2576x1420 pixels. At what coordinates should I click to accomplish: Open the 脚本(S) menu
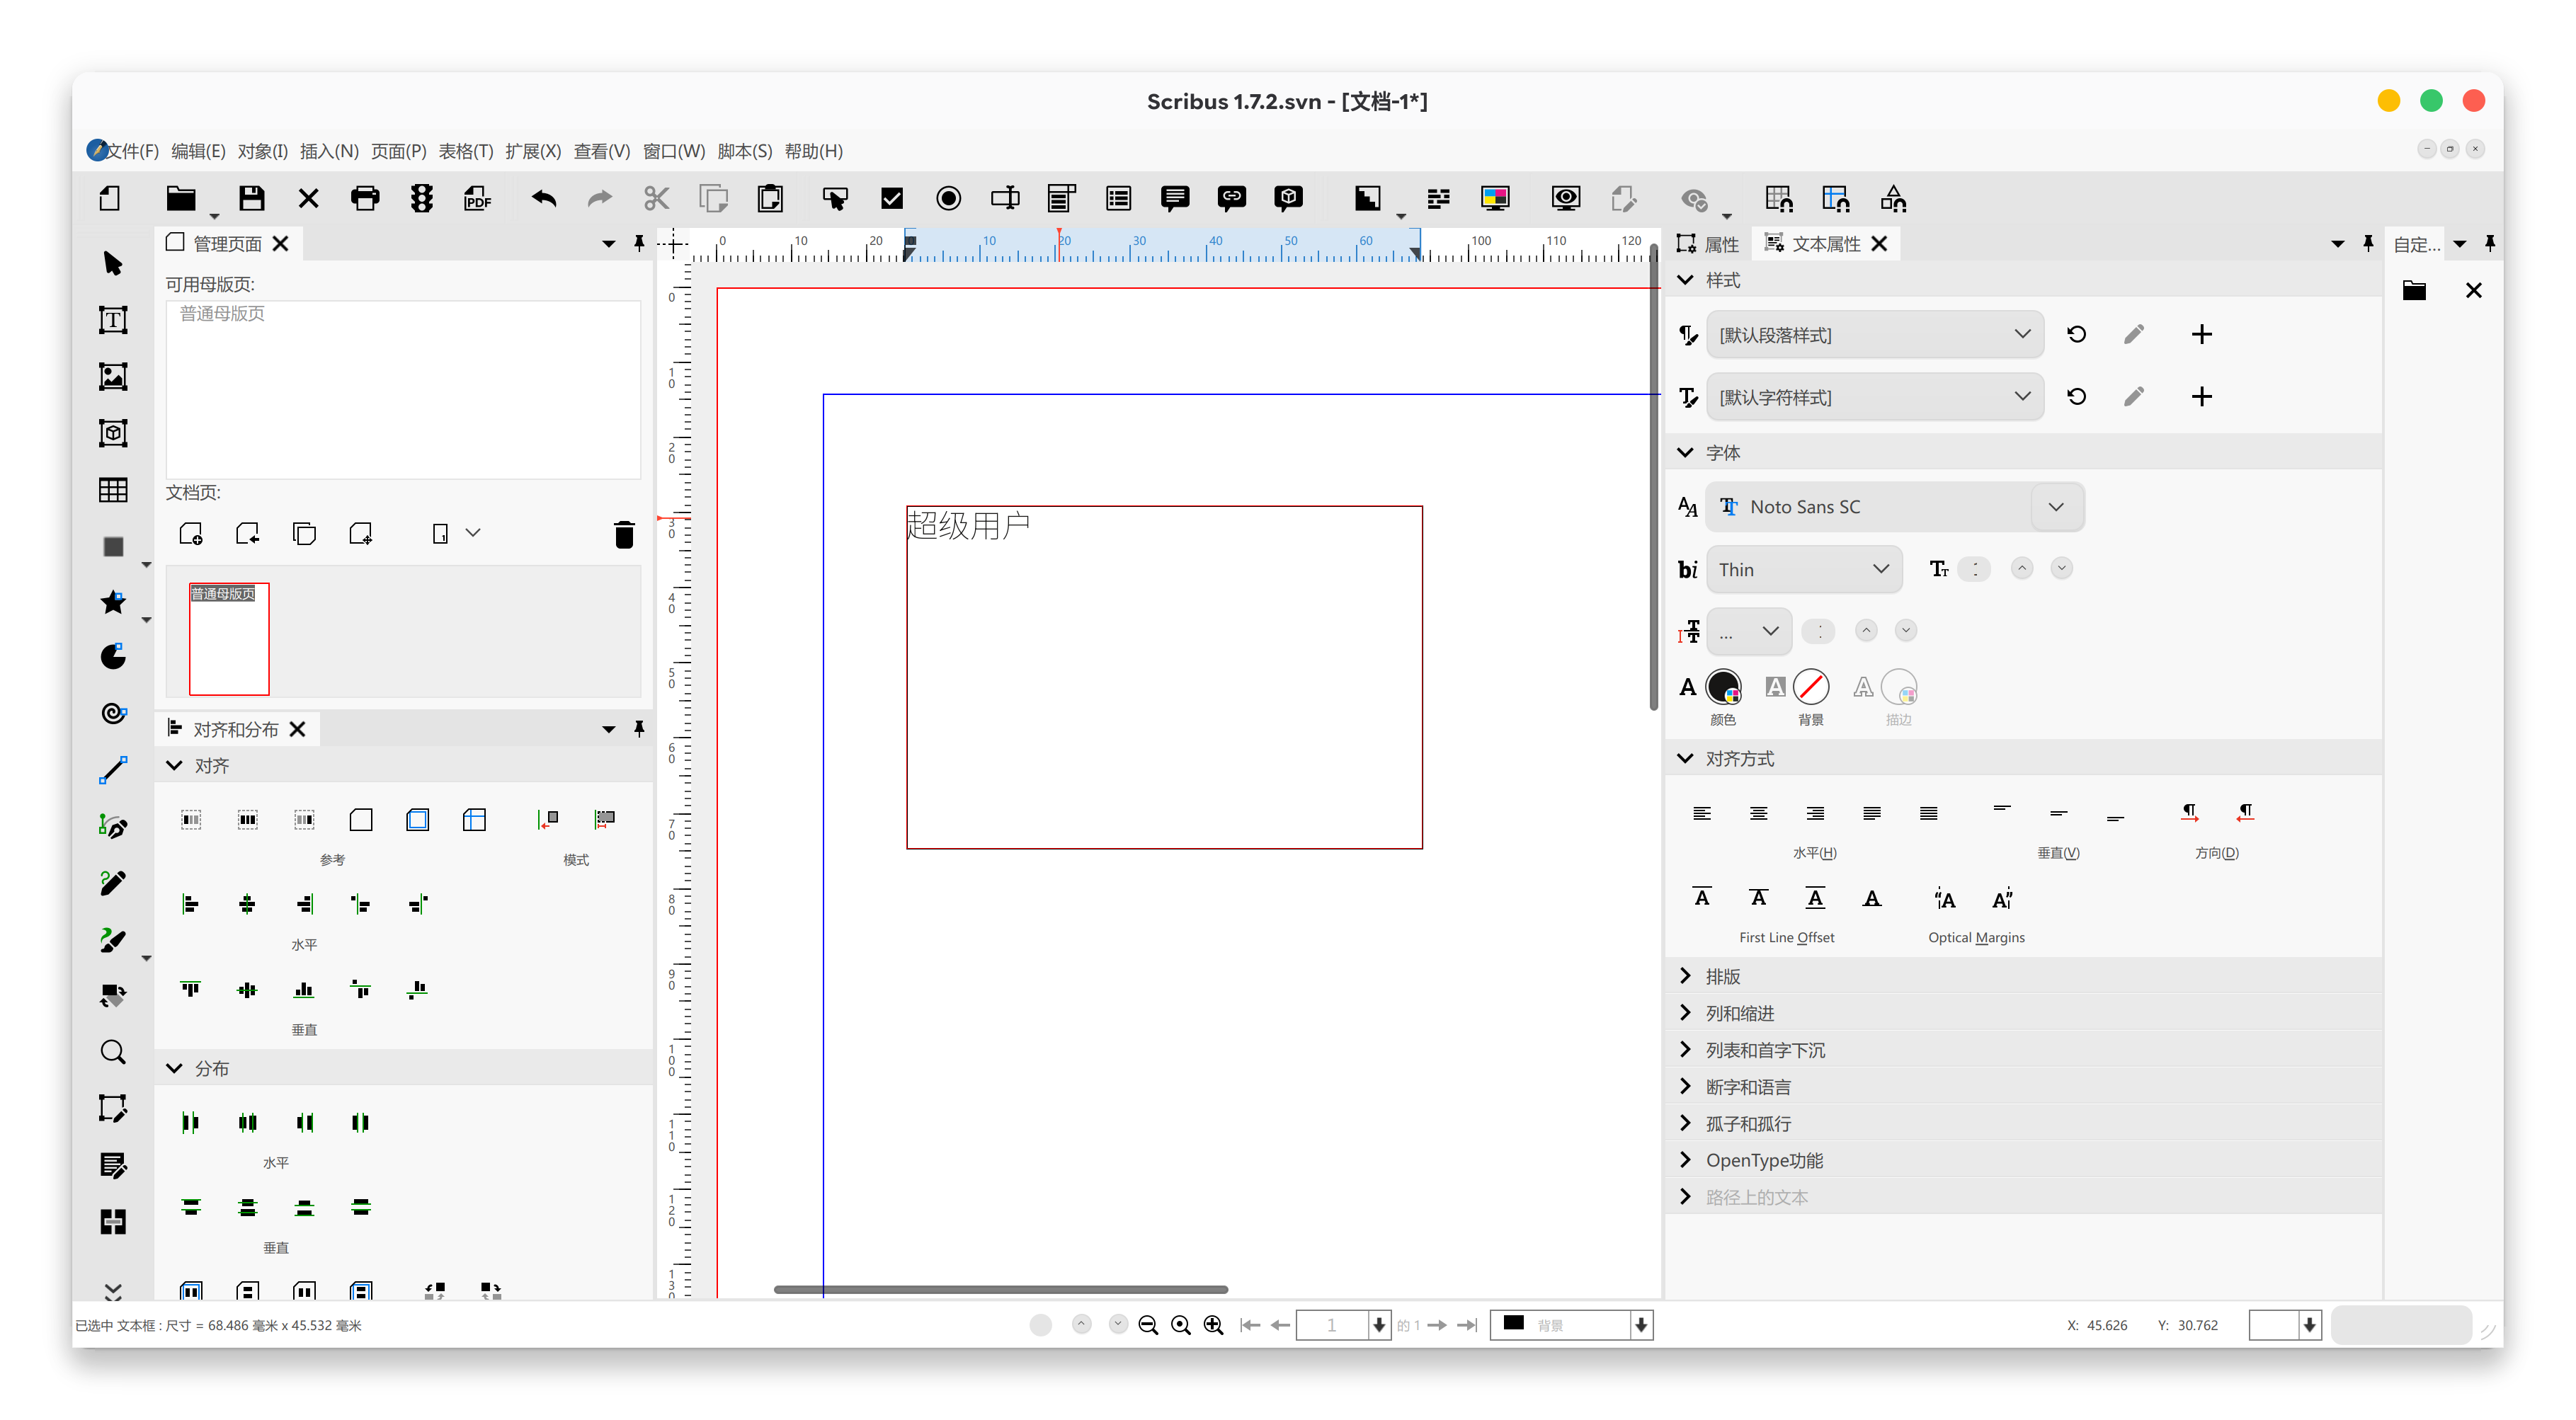click(x=744, y=151)
